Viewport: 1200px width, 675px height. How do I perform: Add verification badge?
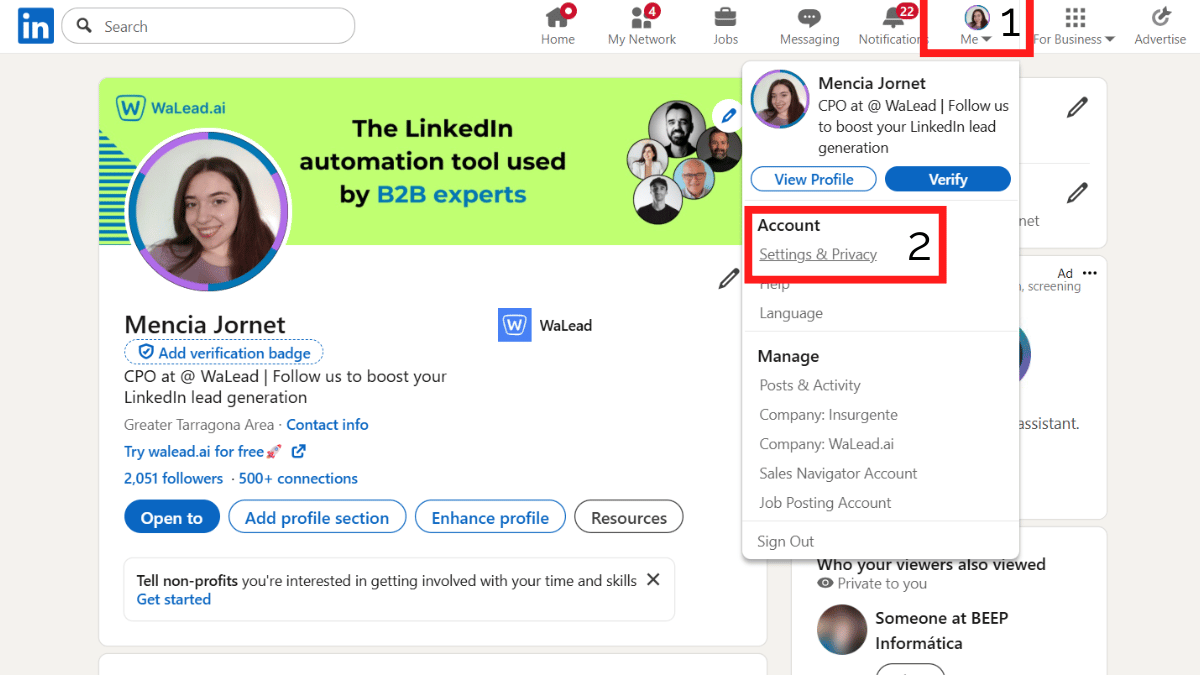point(224,352)
